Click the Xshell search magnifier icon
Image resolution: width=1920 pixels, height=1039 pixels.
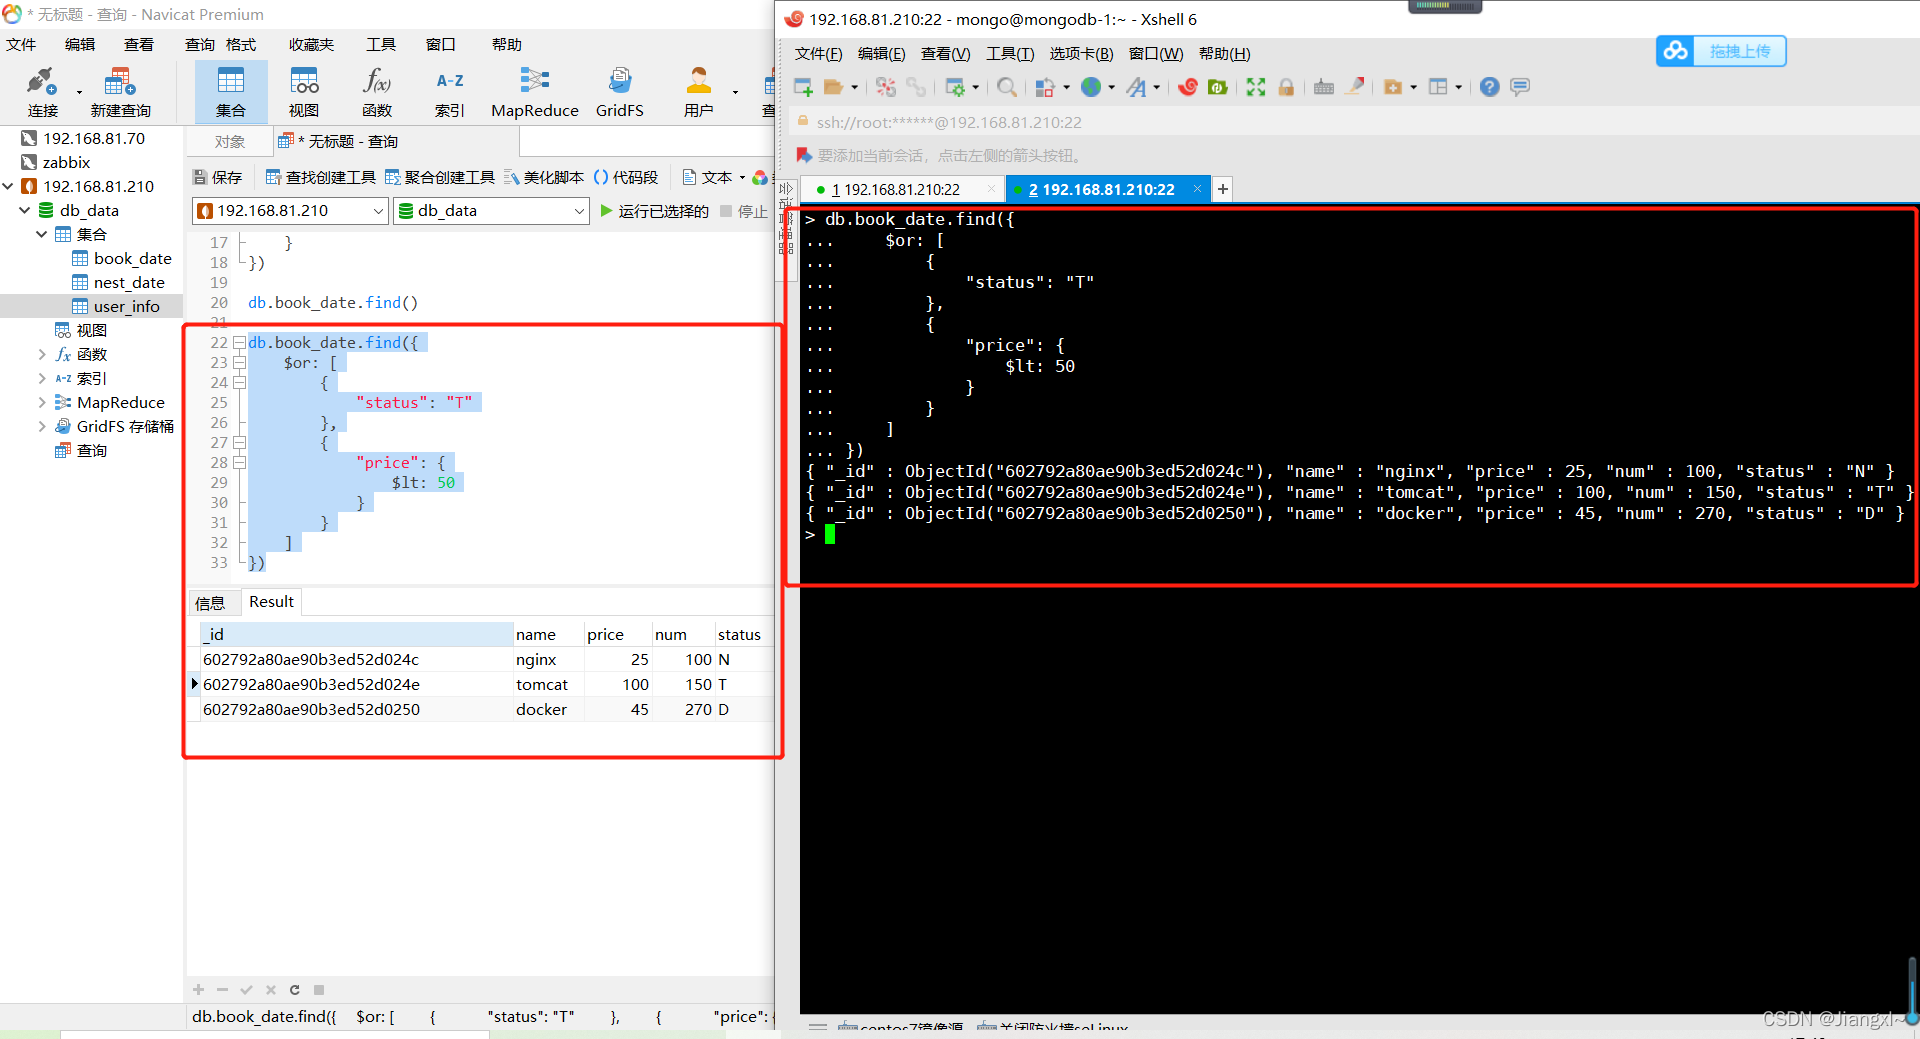(x=1007, y=87)
